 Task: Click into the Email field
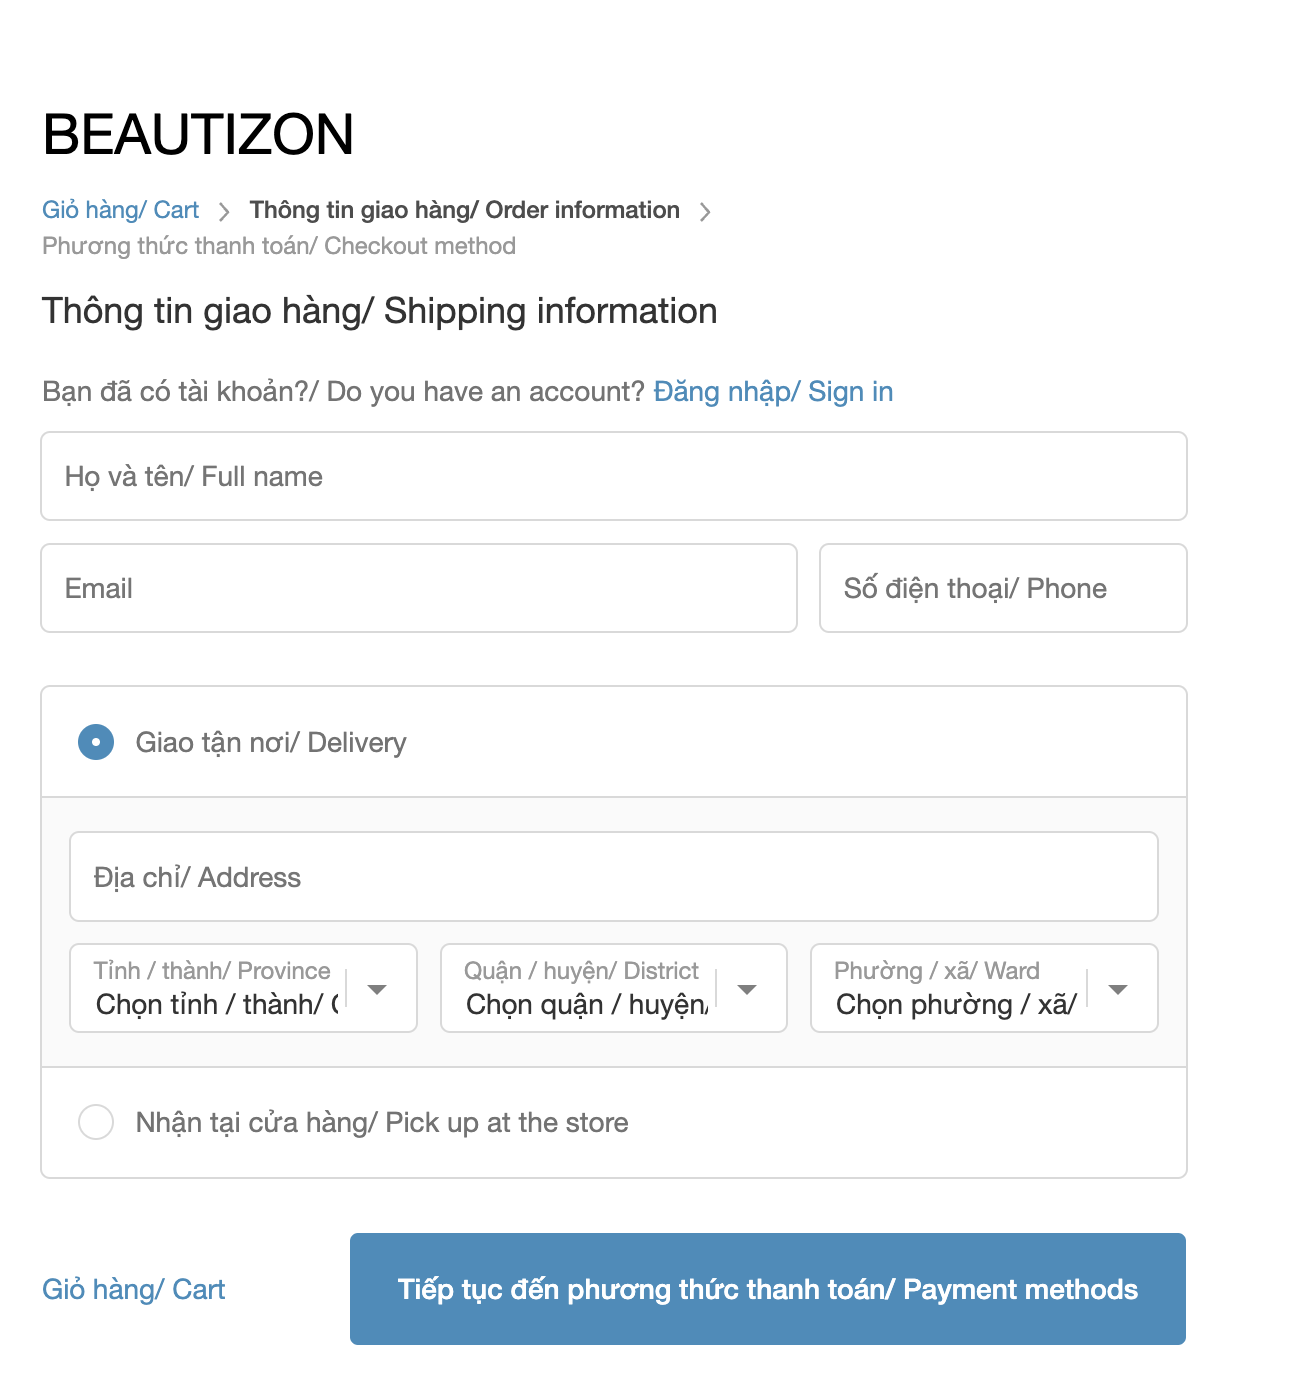[x=418, y=588]
